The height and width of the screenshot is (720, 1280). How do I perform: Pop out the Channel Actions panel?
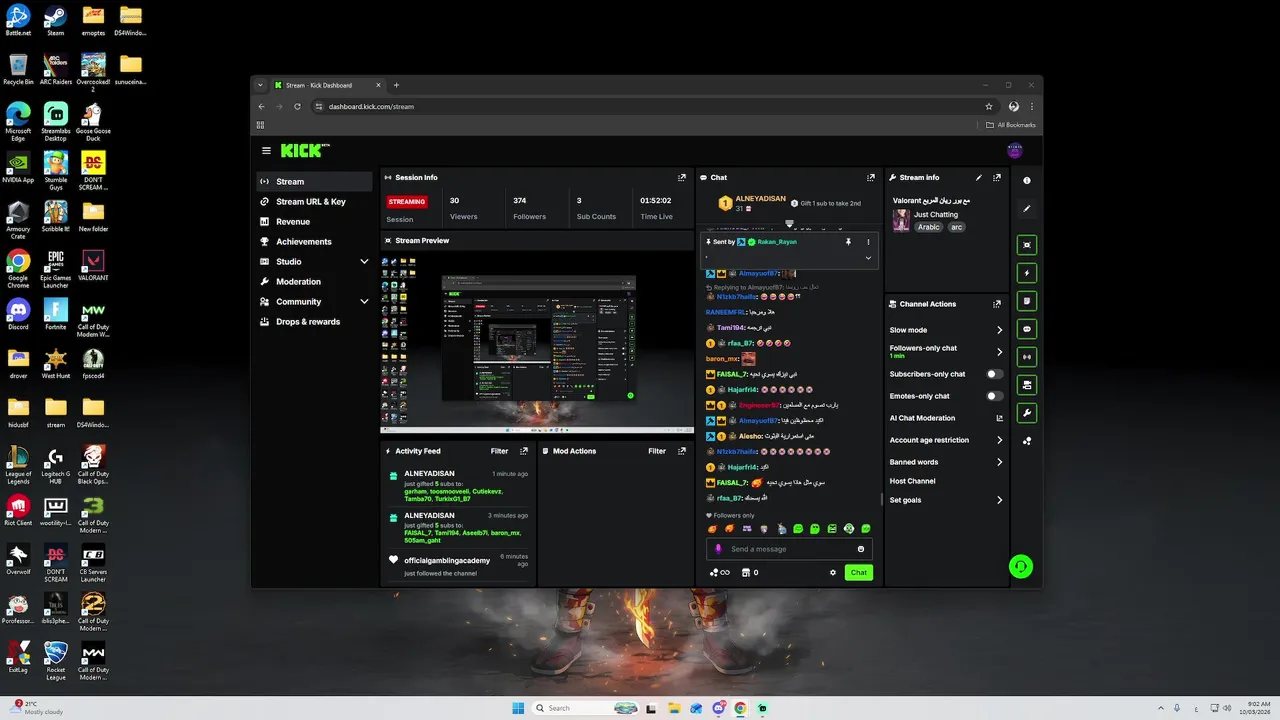[996, 304]
